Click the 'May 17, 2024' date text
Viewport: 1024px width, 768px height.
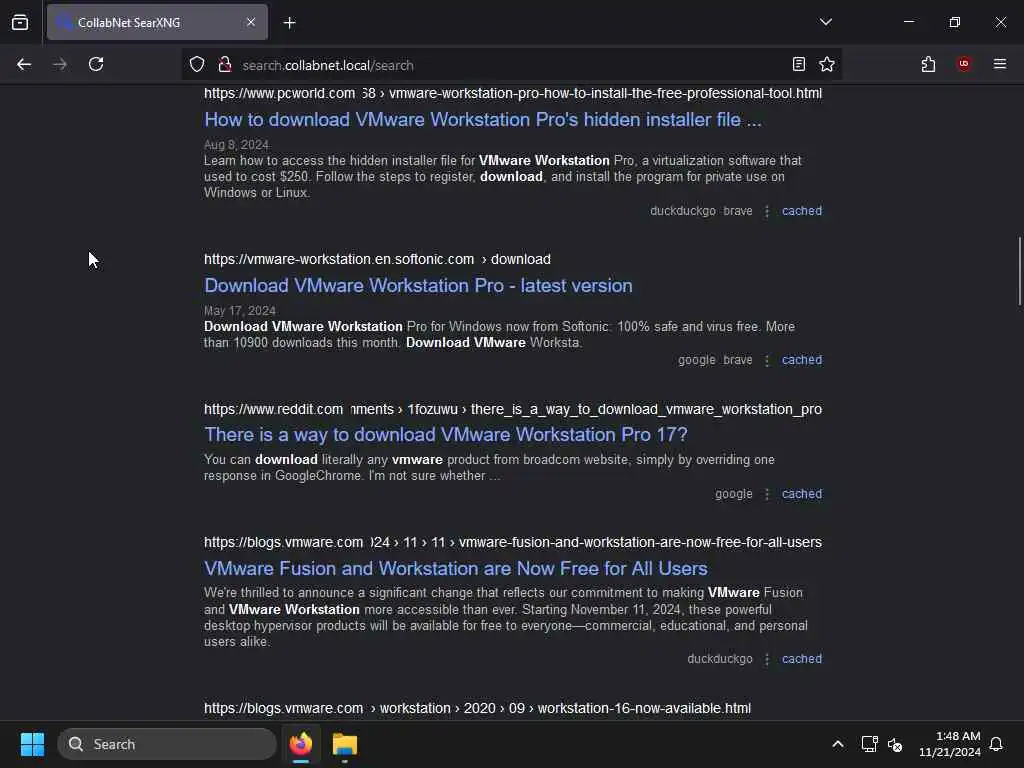point(240,310)
